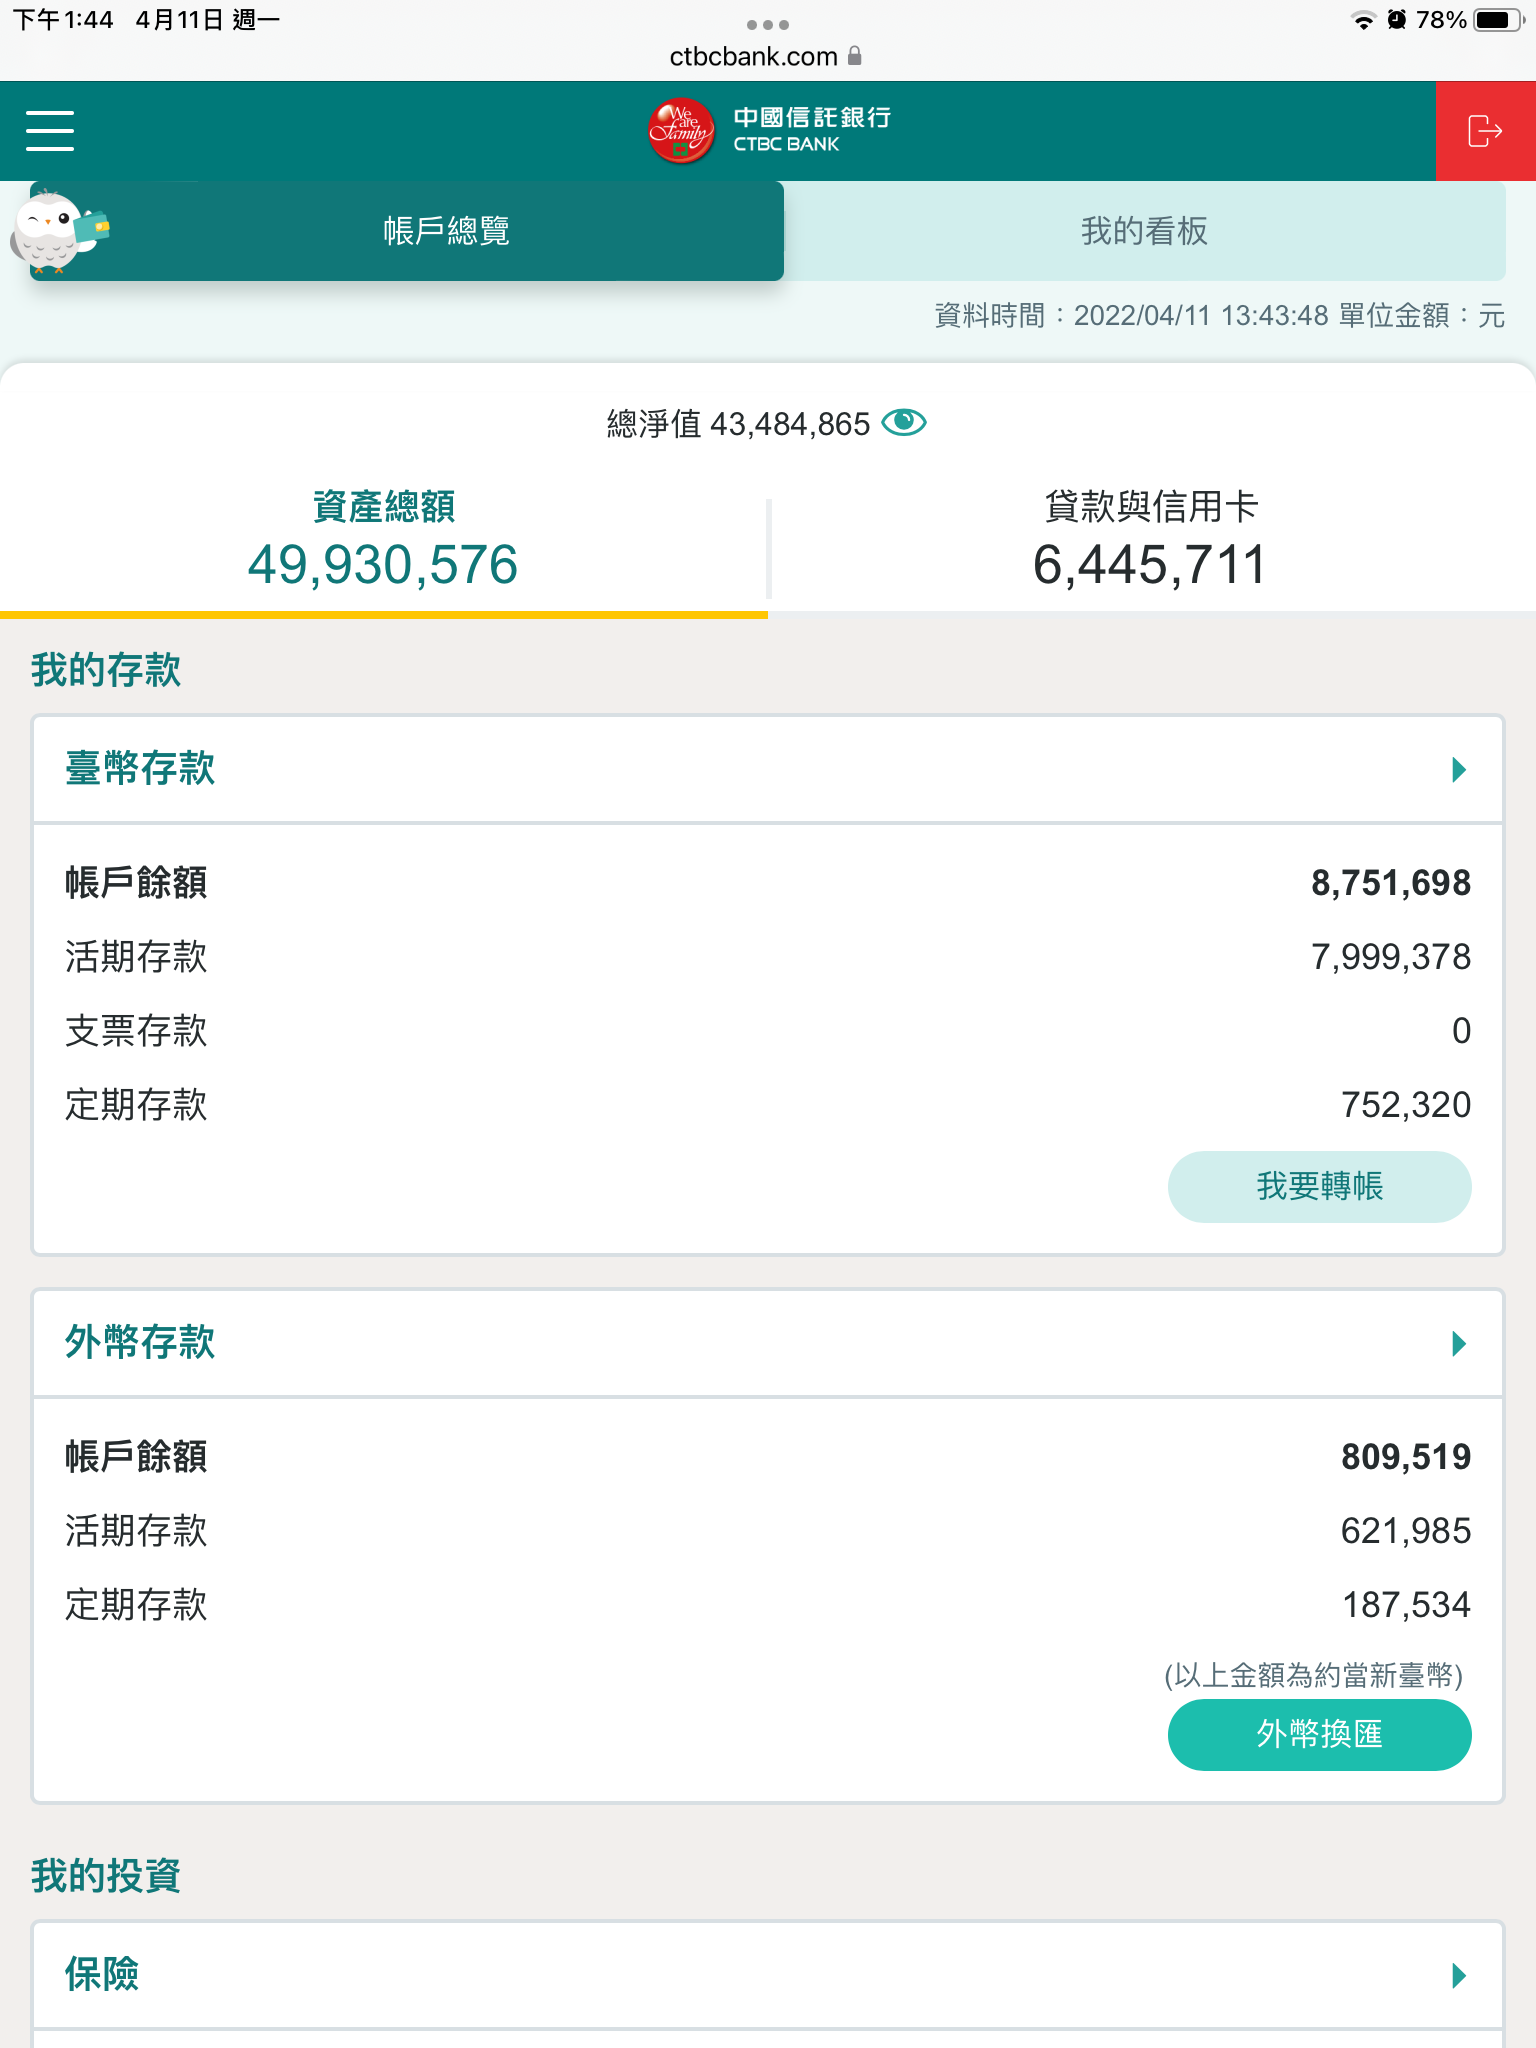This screenshot has width=1536, height=2048.
Task: Select the 資產總額 summary tab
Action: point(383,540)
